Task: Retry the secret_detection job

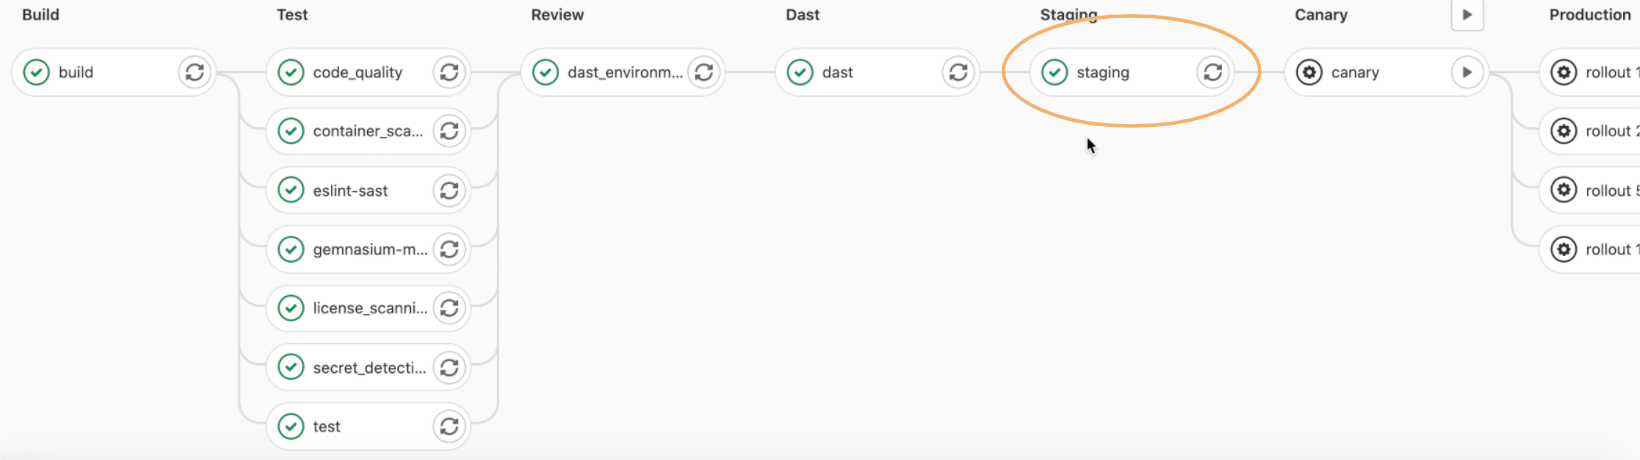Action: [x=449, y=368]
